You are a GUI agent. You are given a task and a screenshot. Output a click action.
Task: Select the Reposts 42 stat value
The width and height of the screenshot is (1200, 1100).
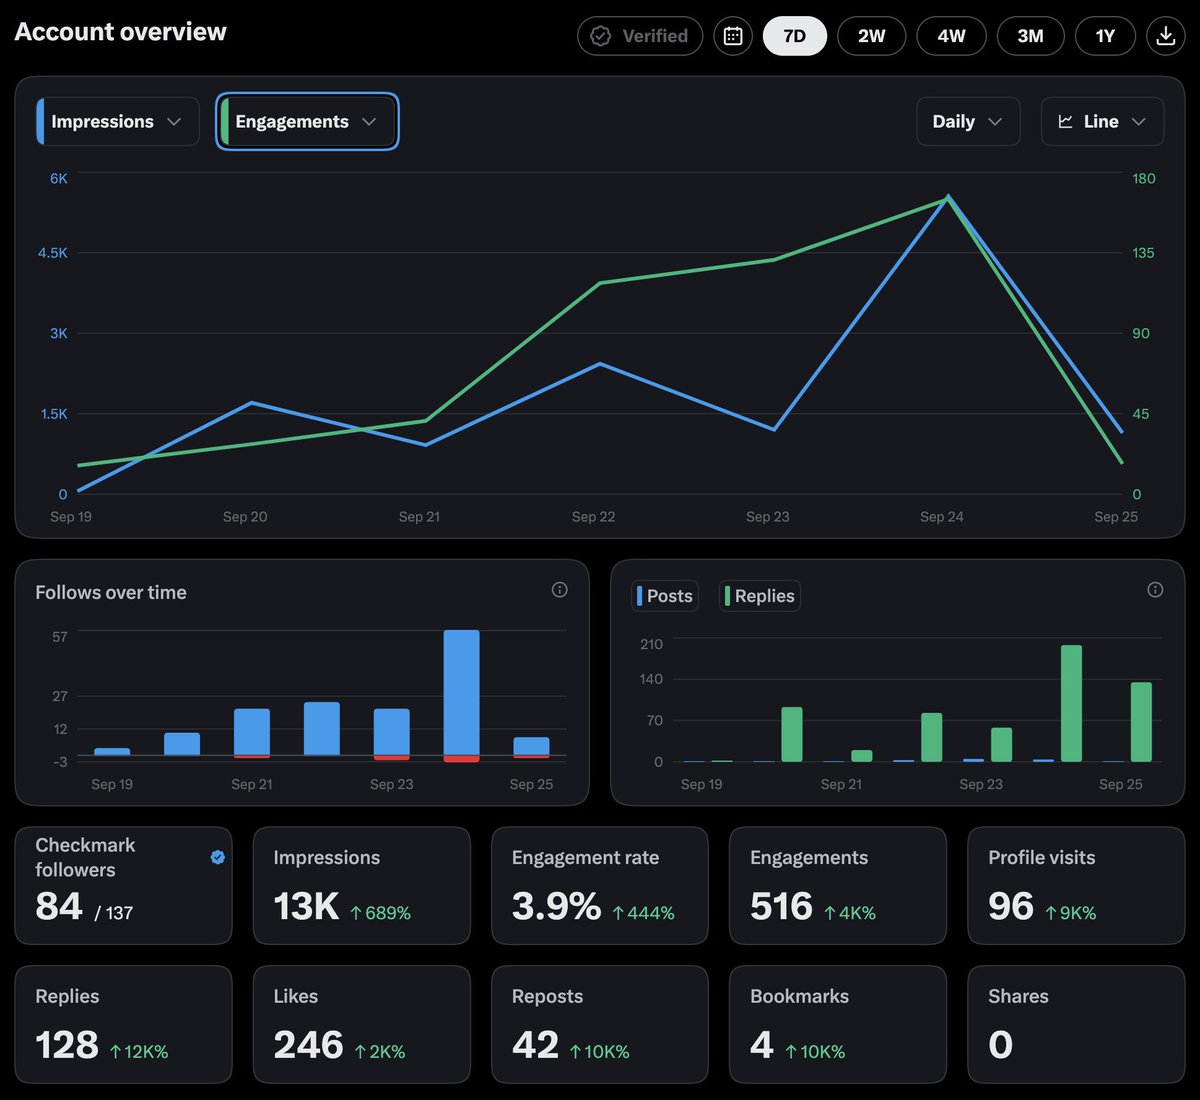535,1045
